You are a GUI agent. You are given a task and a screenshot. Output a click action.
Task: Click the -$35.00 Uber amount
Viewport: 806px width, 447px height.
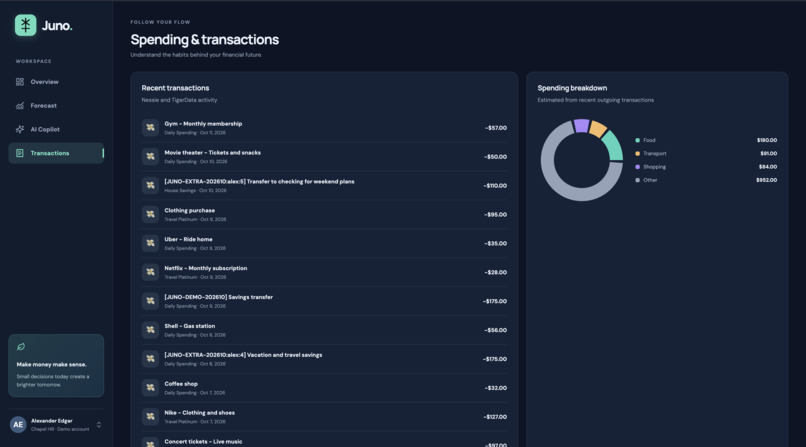[x=496, y=244]
